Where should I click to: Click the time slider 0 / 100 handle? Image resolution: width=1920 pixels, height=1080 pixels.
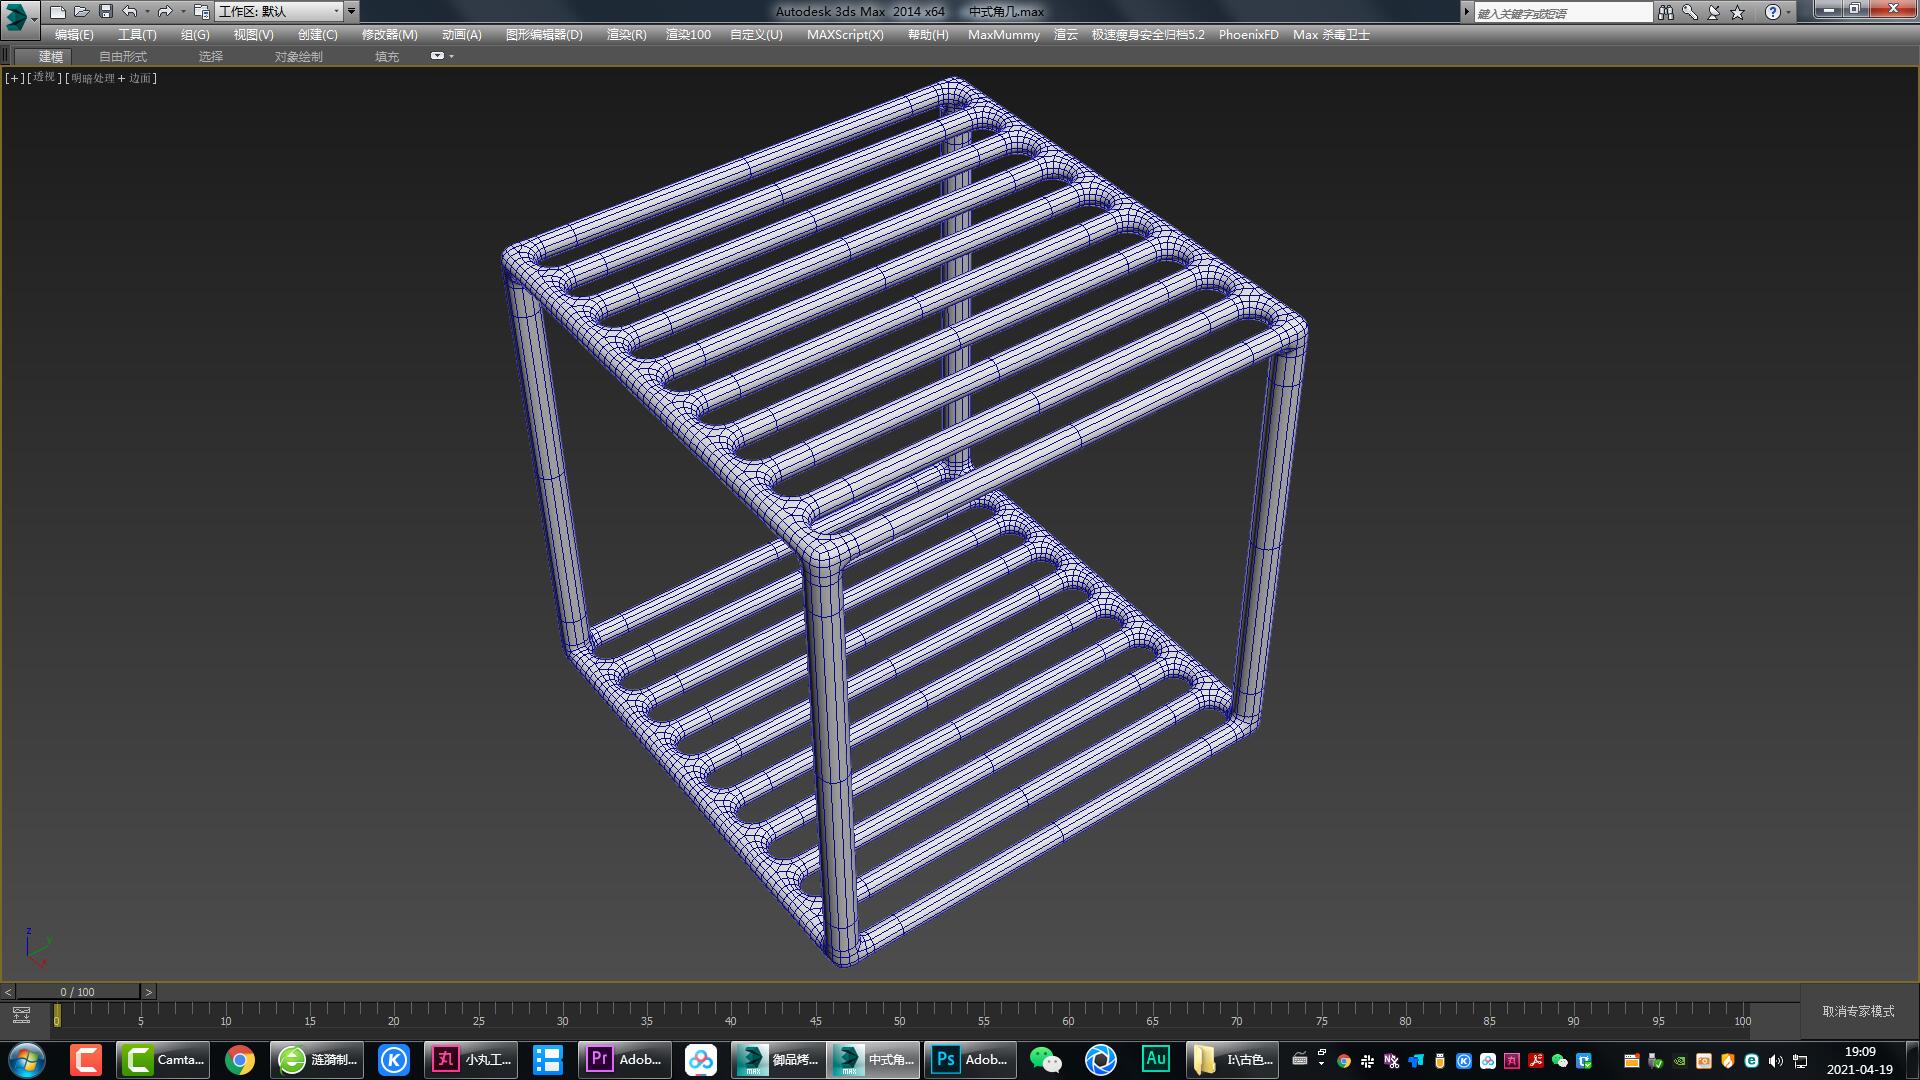(x=77, y=992)
